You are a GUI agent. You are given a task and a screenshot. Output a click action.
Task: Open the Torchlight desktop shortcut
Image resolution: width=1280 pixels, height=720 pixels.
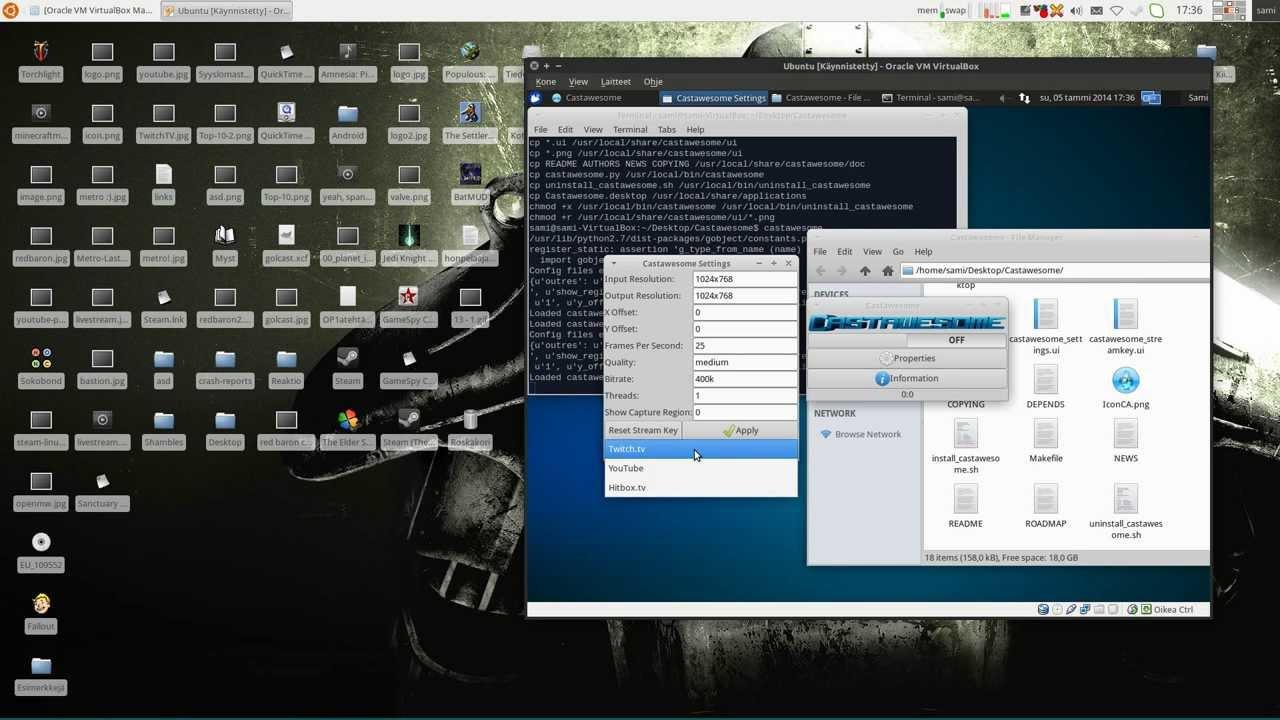40,52
